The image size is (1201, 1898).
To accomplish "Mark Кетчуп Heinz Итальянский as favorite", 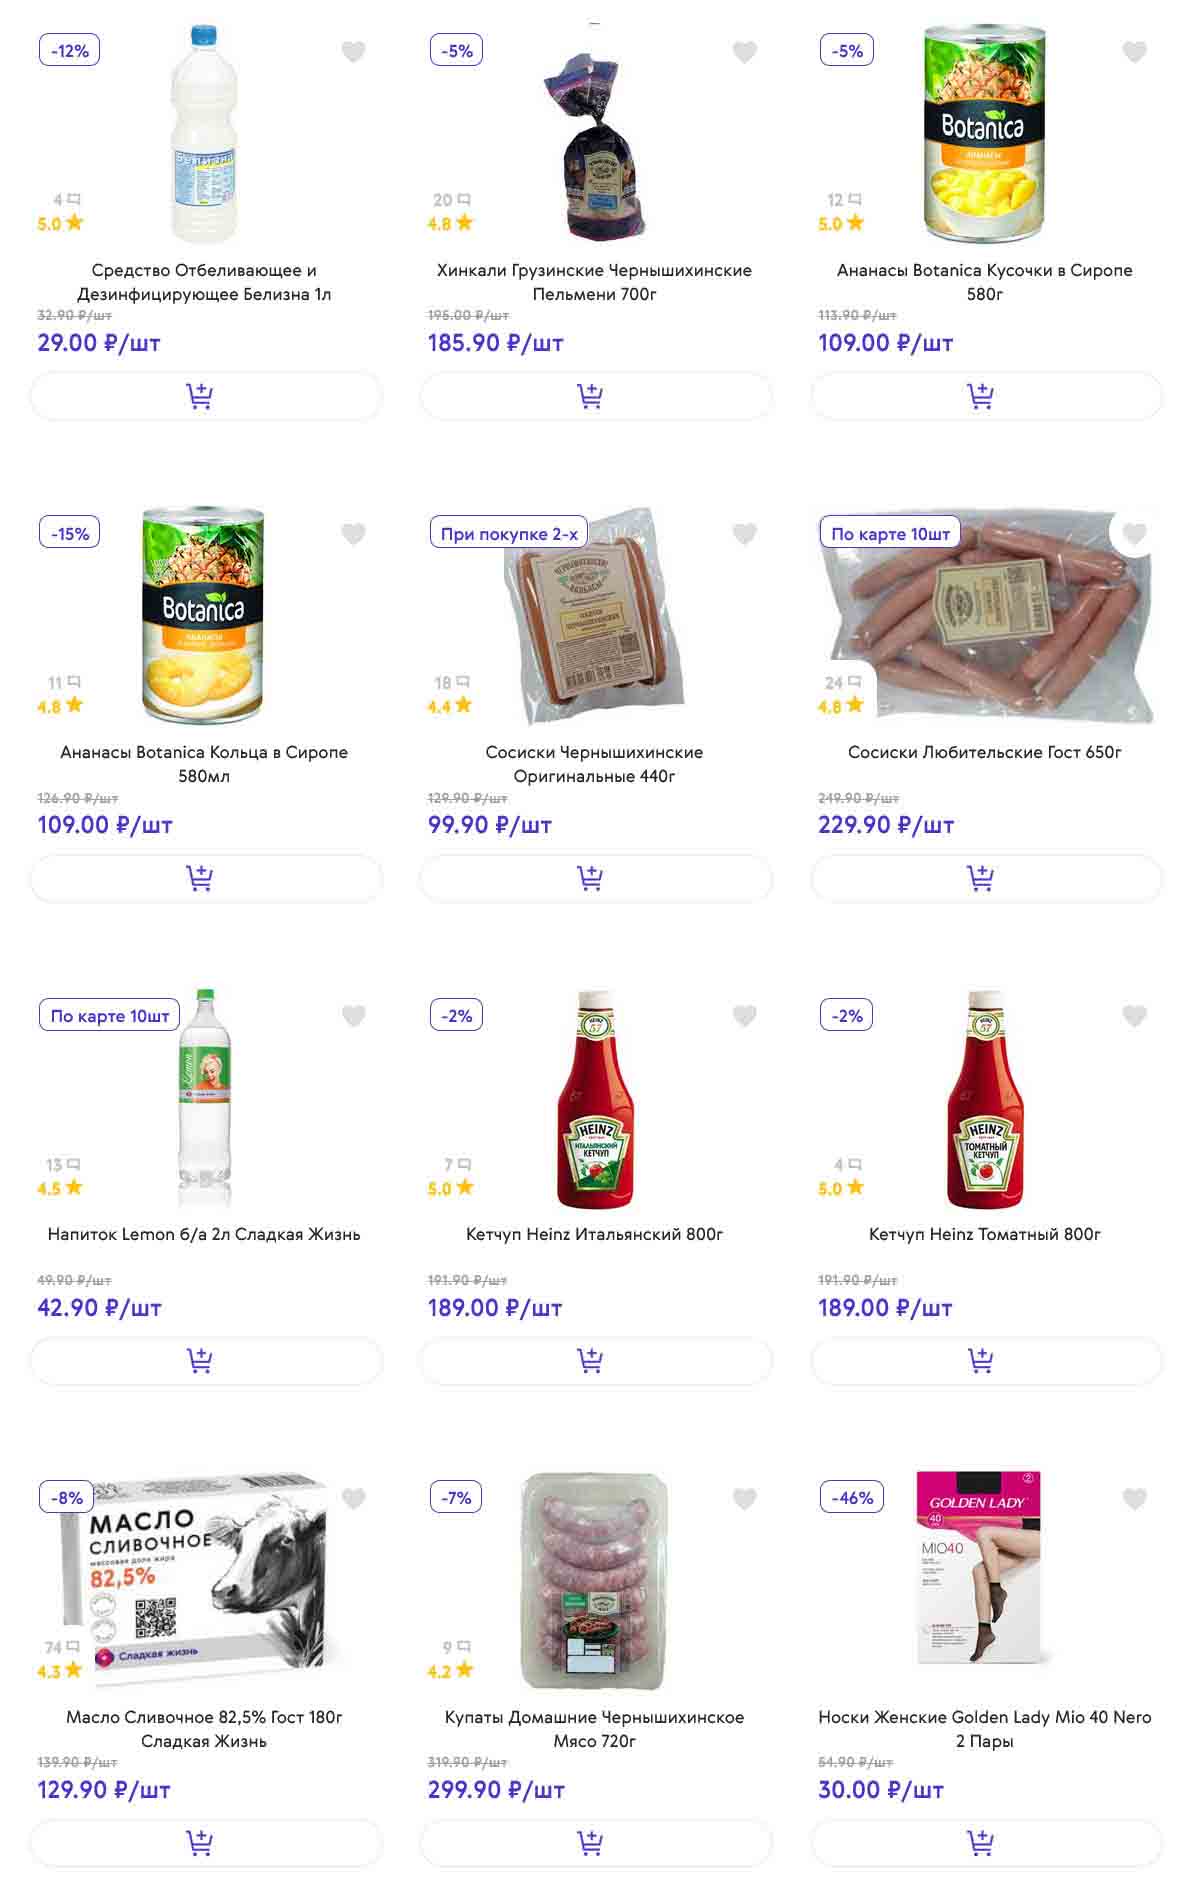I will tap(744, 1016).
